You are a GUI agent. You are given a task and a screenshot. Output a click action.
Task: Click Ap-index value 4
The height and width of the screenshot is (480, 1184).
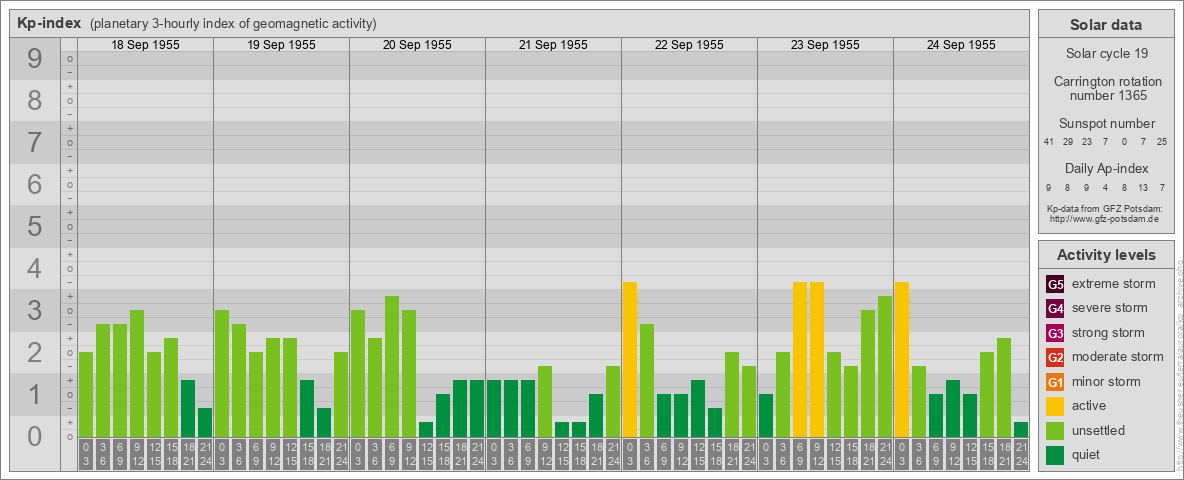point(1105,187)
